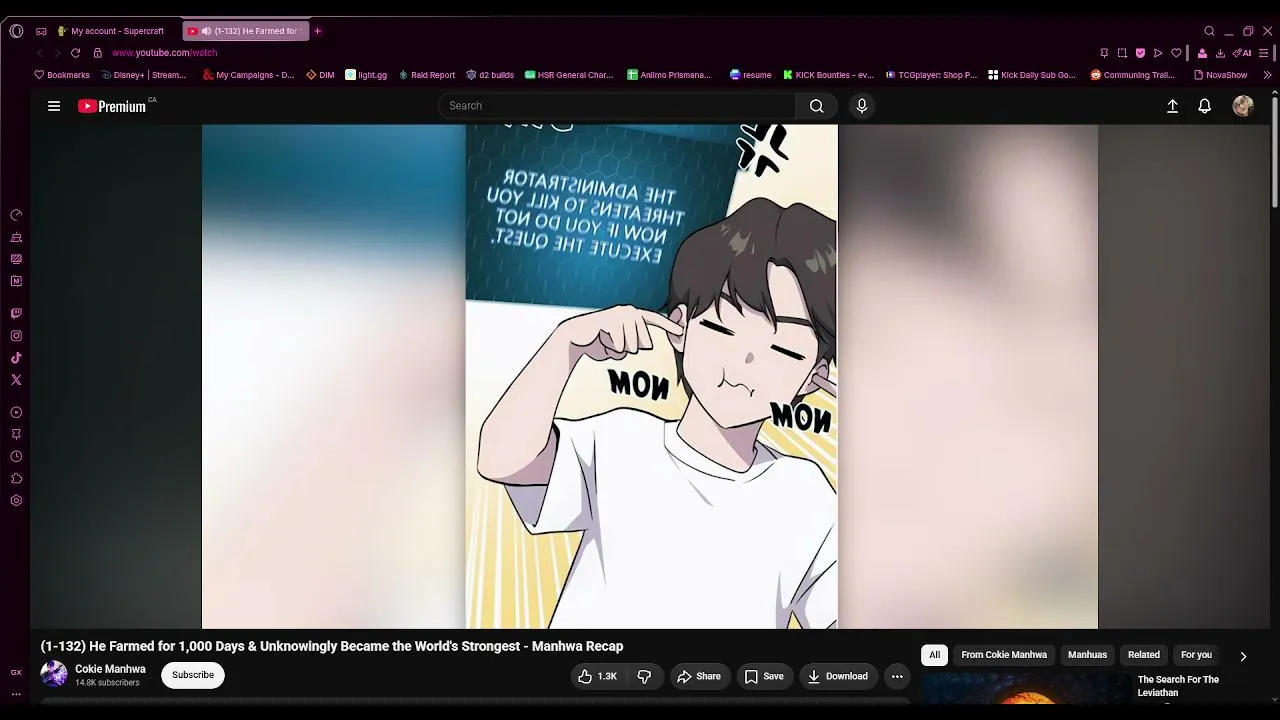Viewport: 1280px width, 720px height.
Task: Select the "Related" filter chip
Action: [x=1144, y=655]
